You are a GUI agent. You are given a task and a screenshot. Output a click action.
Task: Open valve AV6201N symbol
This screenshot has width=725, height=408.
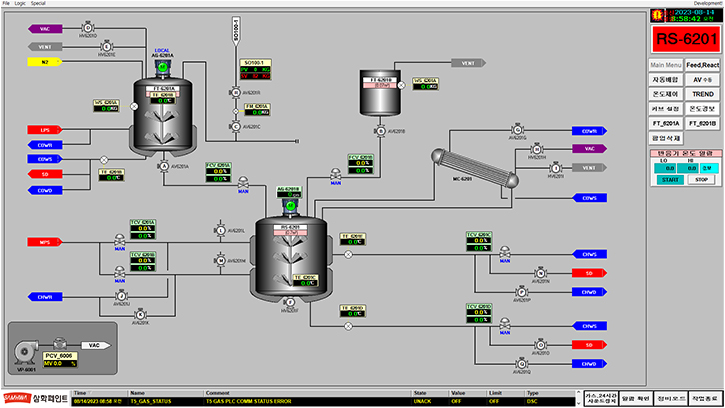pos(541,273)
